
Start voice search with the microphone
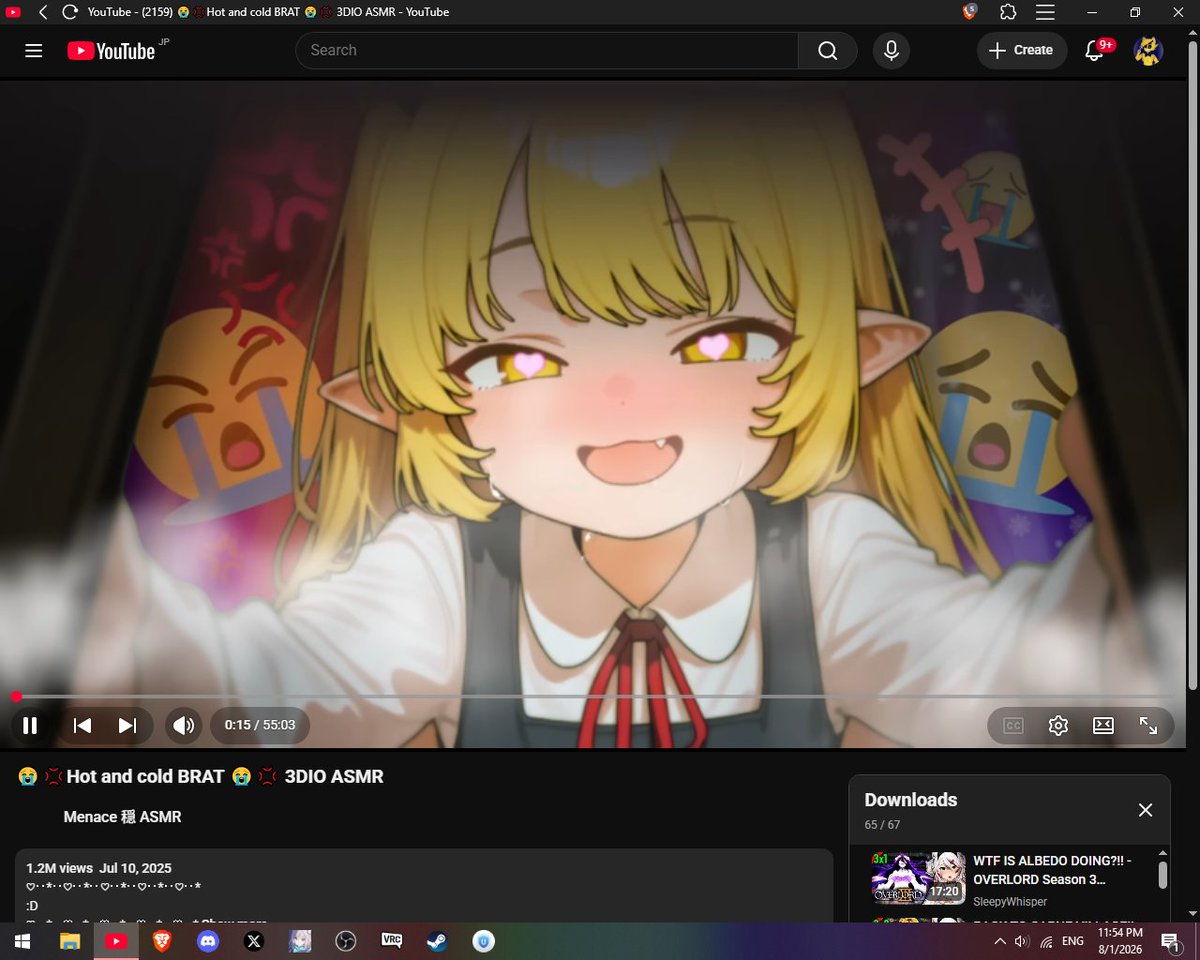891,50
